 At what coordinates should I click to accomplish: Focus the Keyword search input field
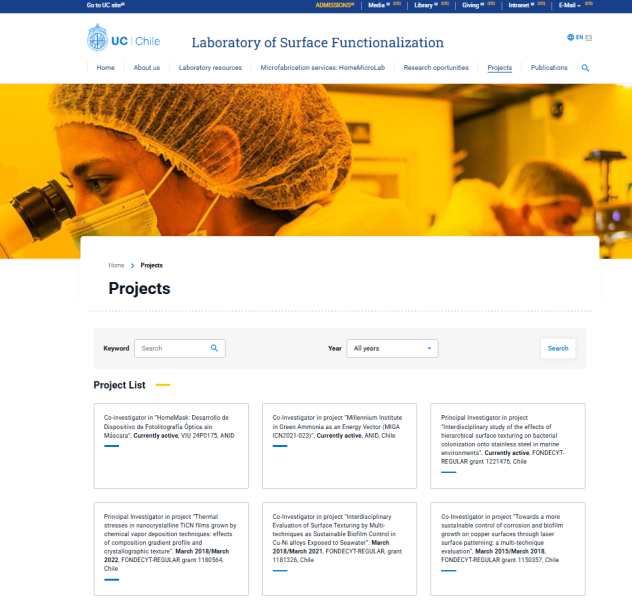tap(180, 349)
